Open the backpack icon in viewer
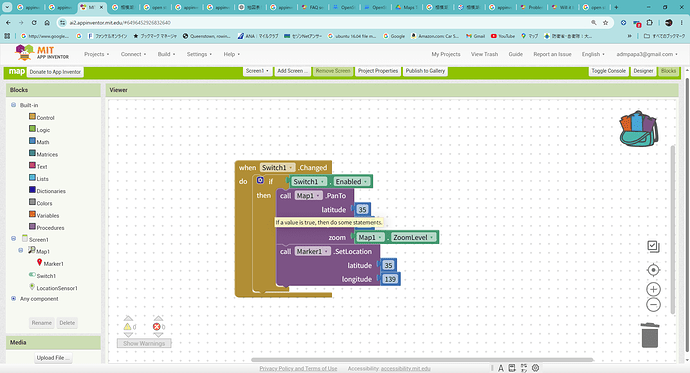The height and width of the screenshot is (373, 690). click(639, 129)
